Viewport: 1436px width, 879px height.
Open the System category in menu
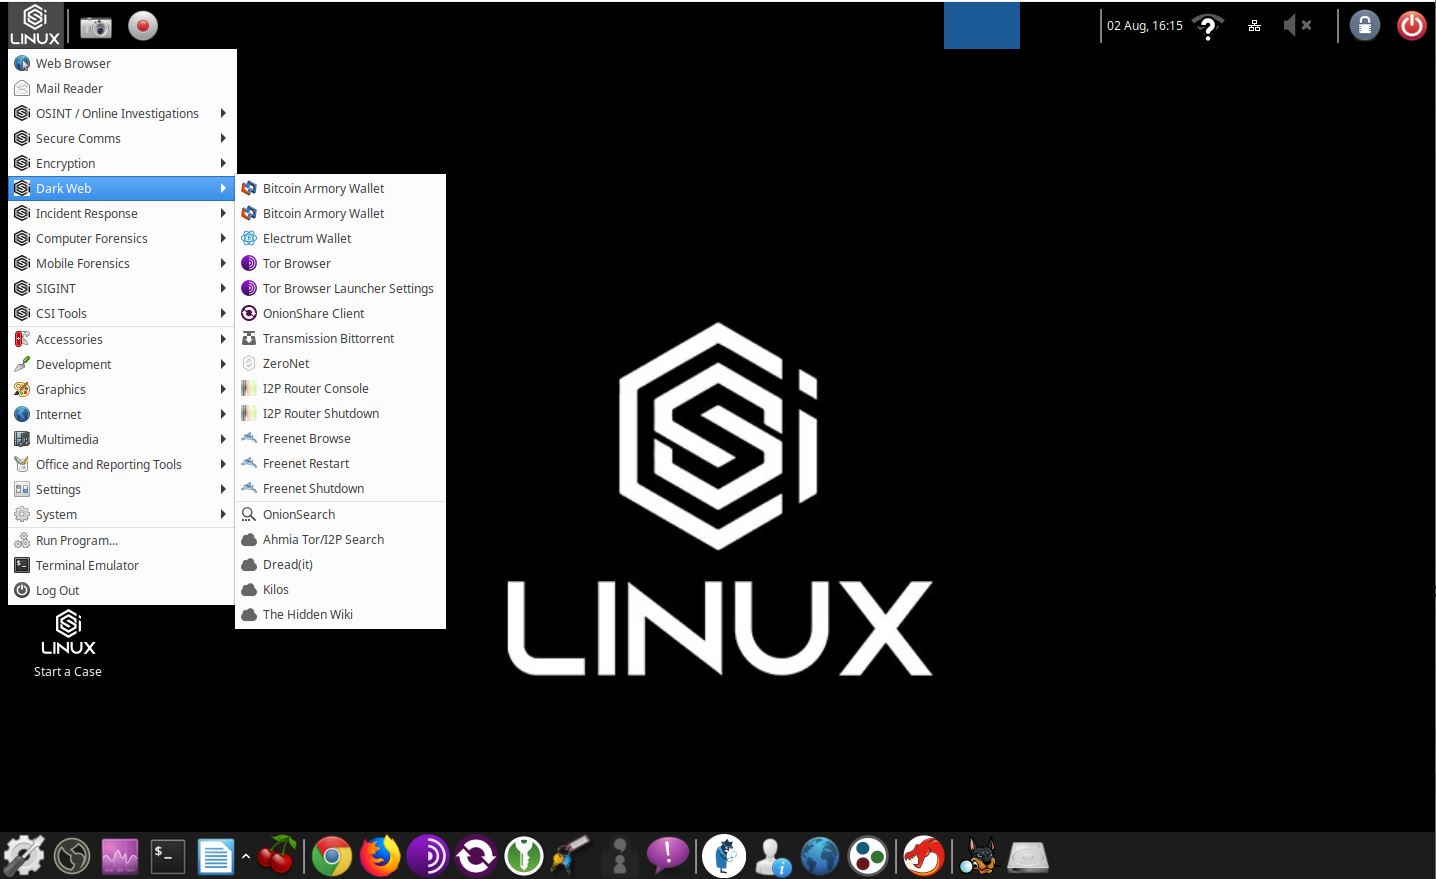[122, 514]
